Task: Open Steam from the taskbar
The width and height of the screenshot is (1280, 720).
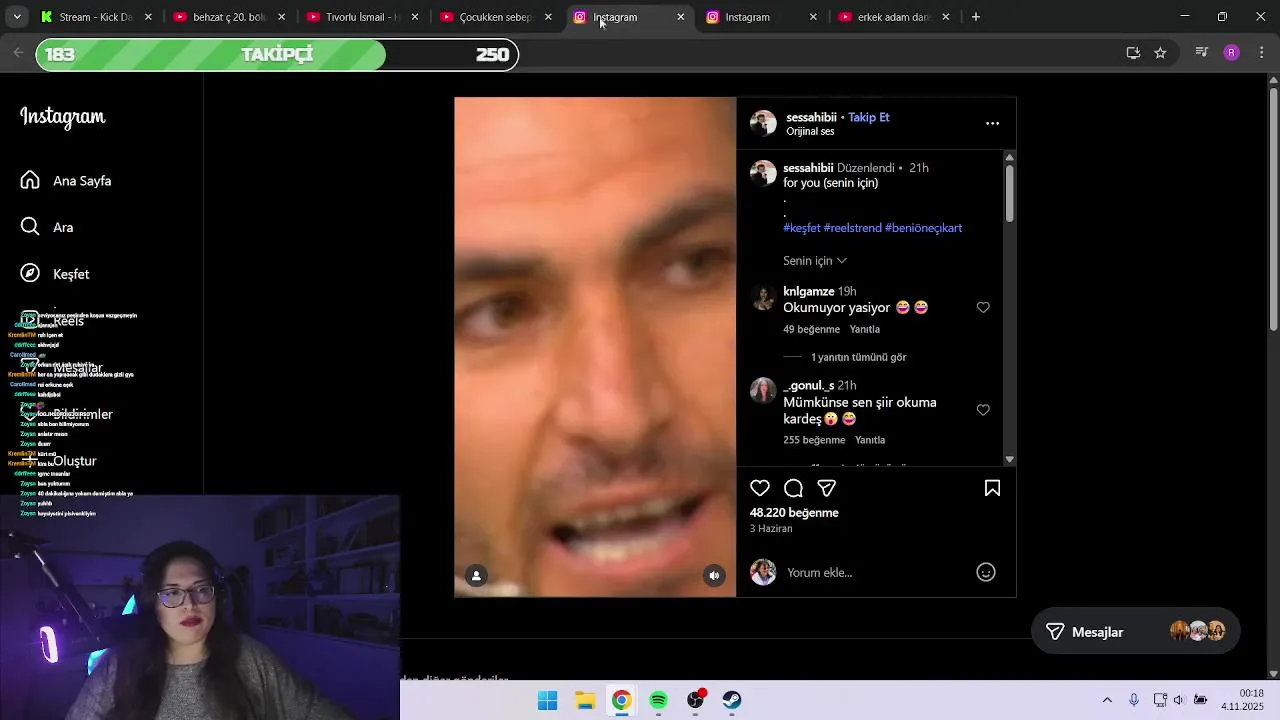Action: click(x=733, y=700)
